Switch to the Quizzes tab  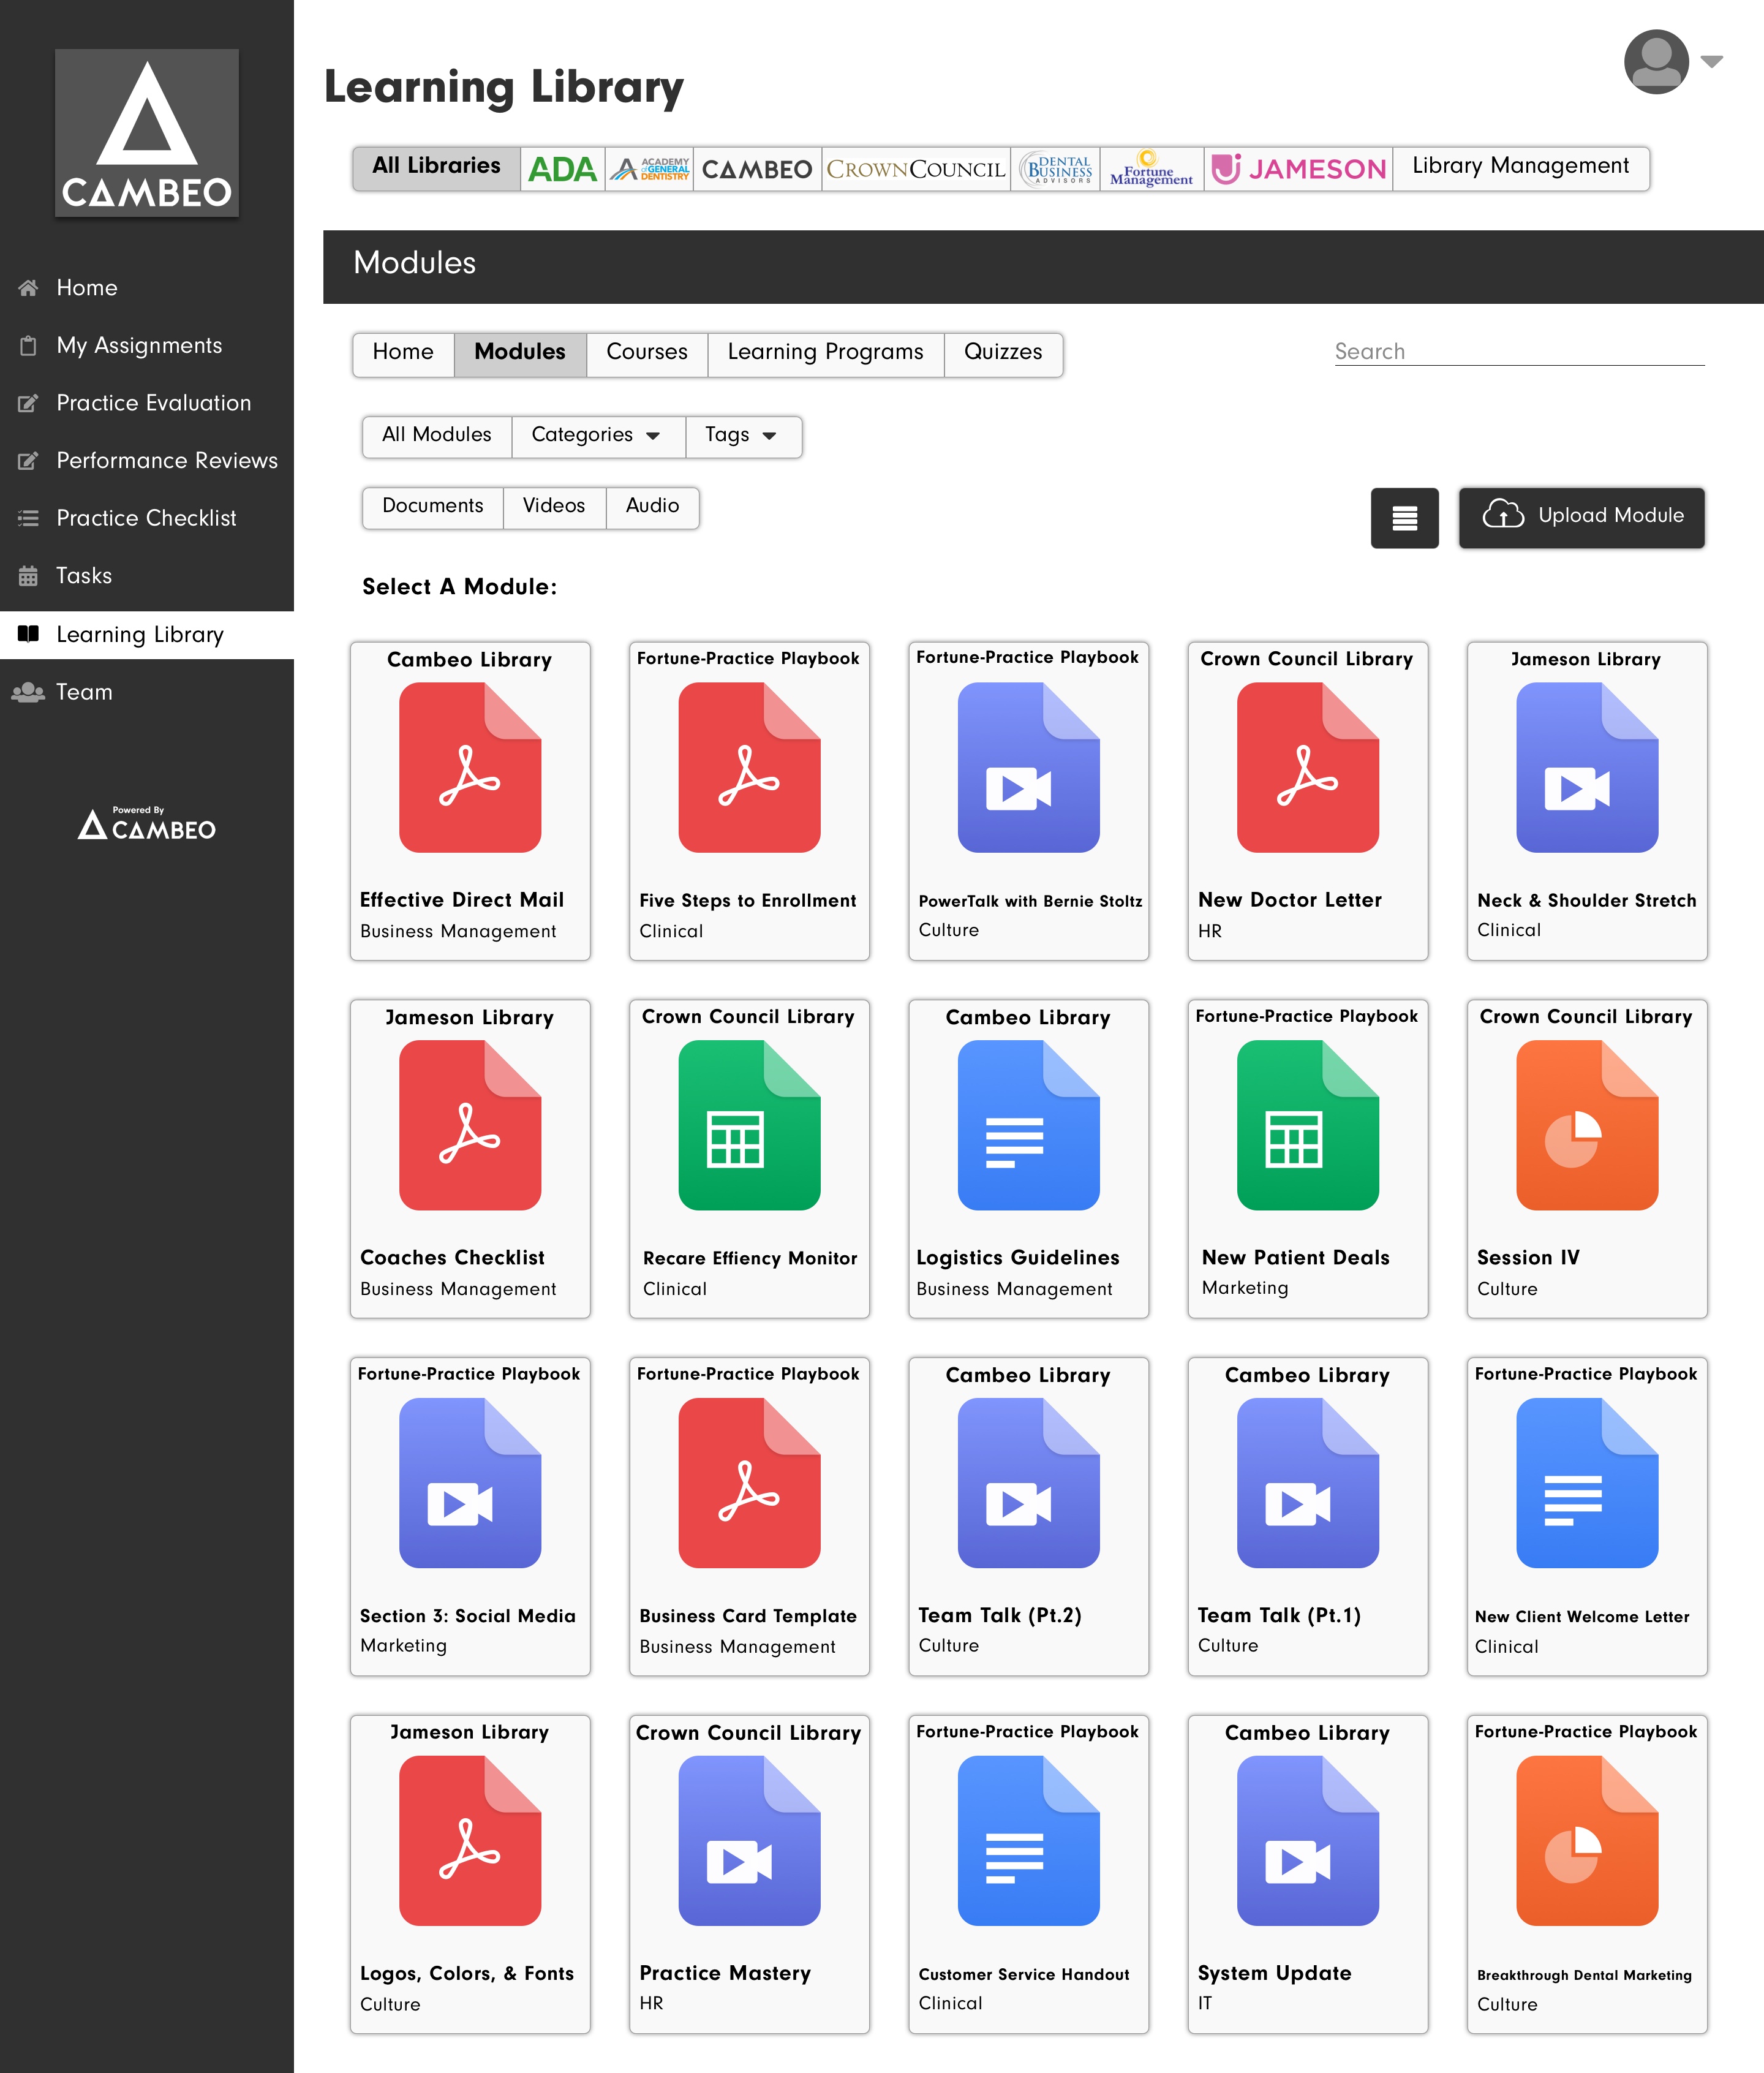(1002, 352)
